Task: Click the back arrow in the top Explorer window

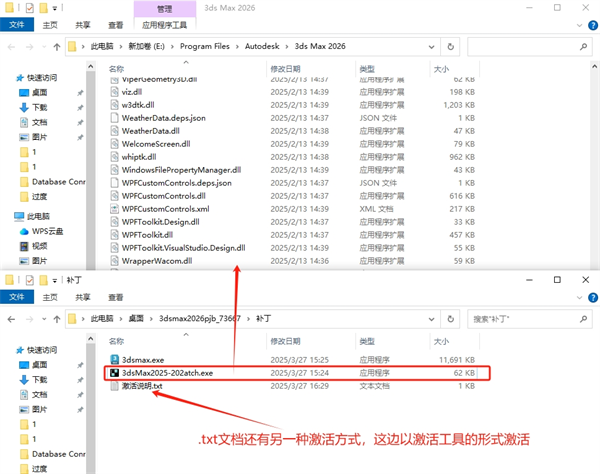Action: click(x=11, y=45)
